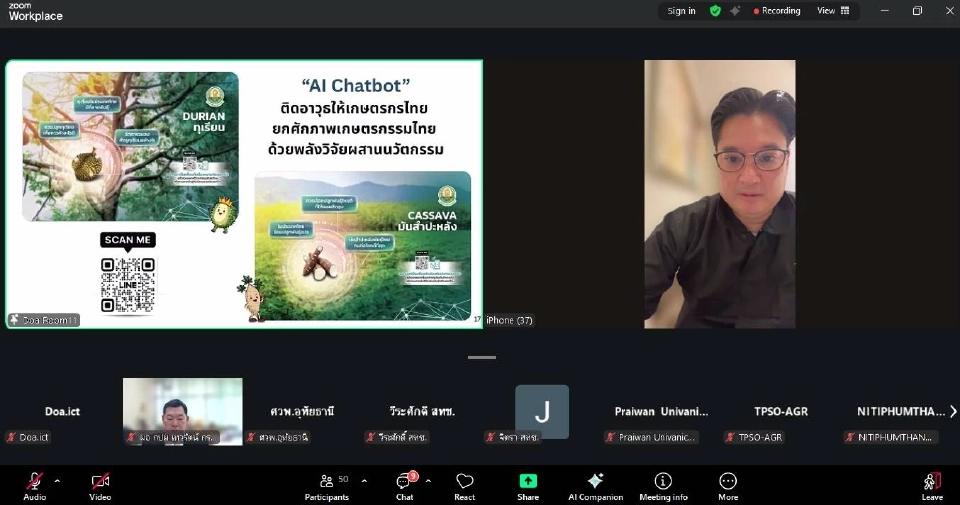
Task: Open the View layout menu
Action: point(832,11)
